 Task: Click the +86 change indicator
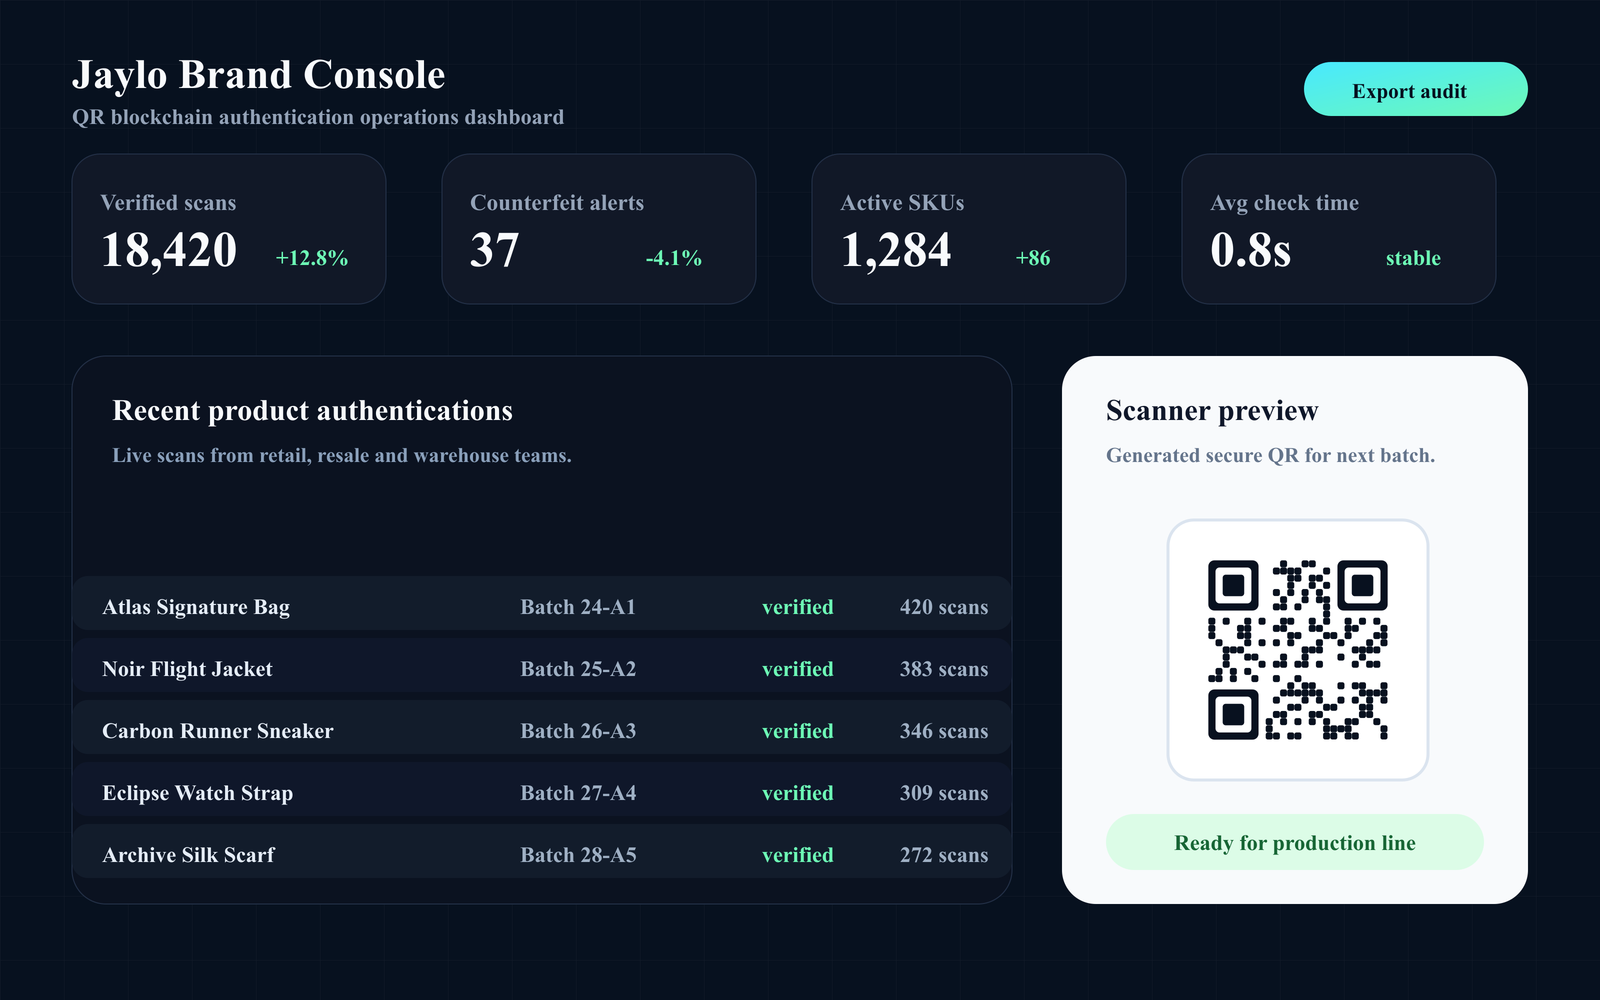tap(1033, 258)
